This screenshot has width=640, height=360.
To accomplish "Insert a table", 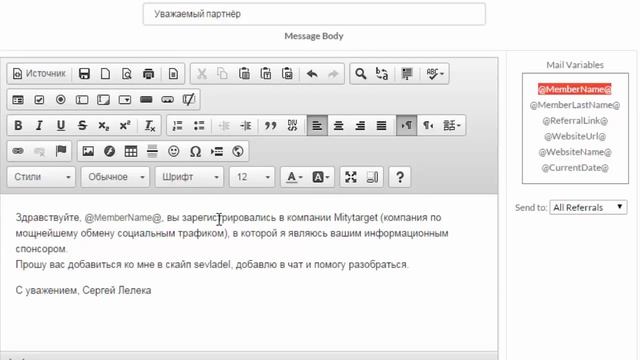I will [131, 151].
